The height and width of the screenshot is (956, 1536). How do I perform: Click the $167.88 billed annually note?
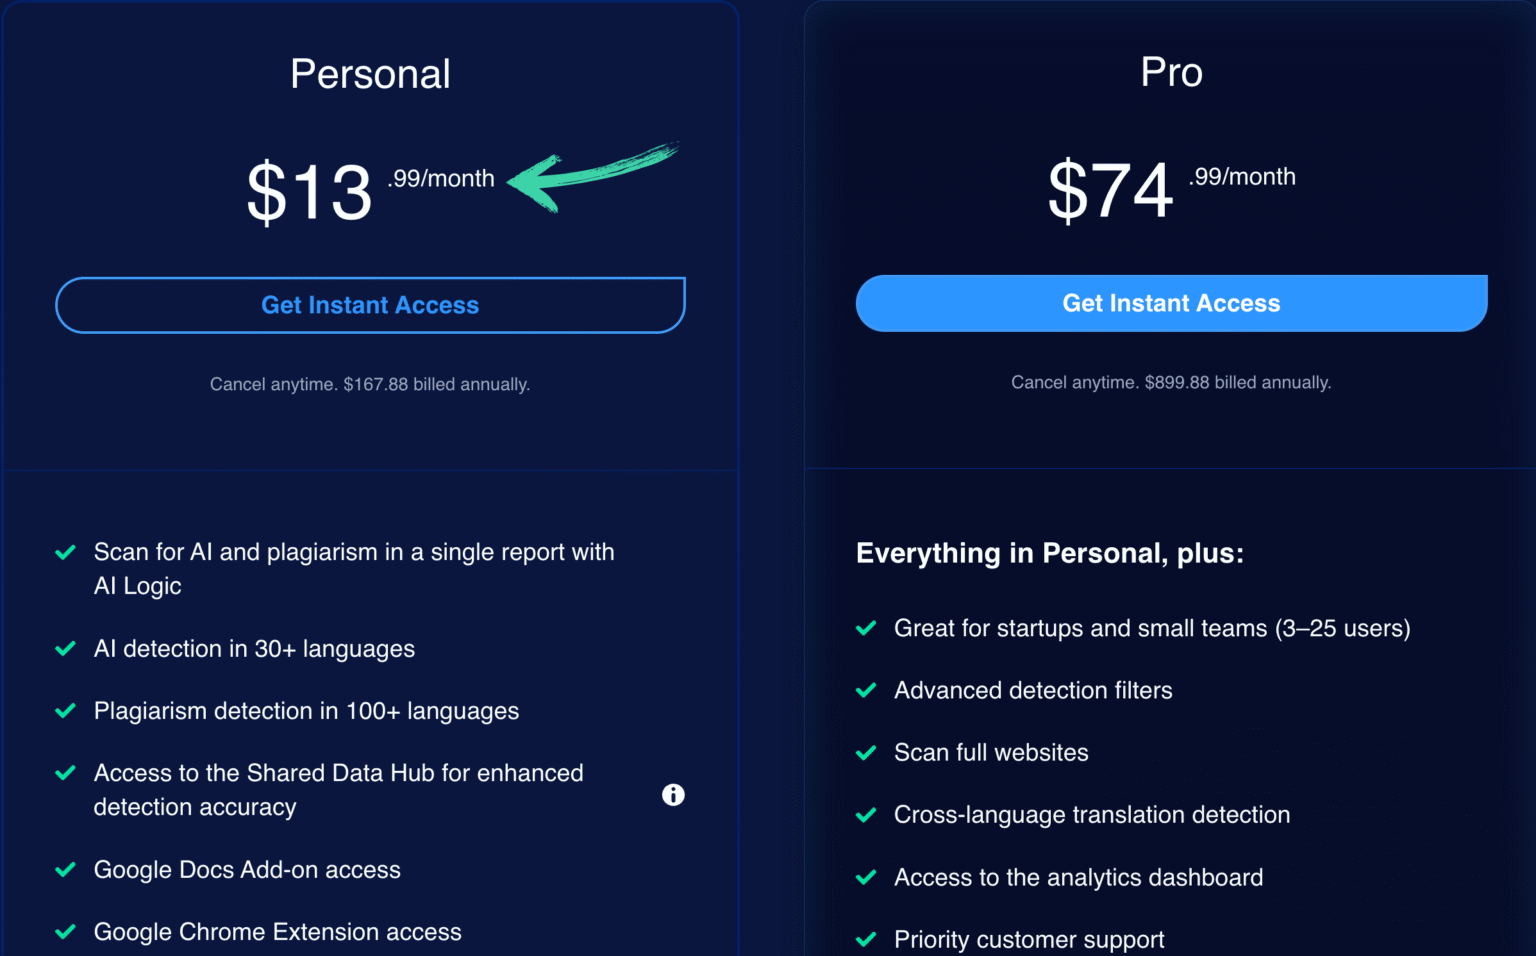[x=370, y=384]
